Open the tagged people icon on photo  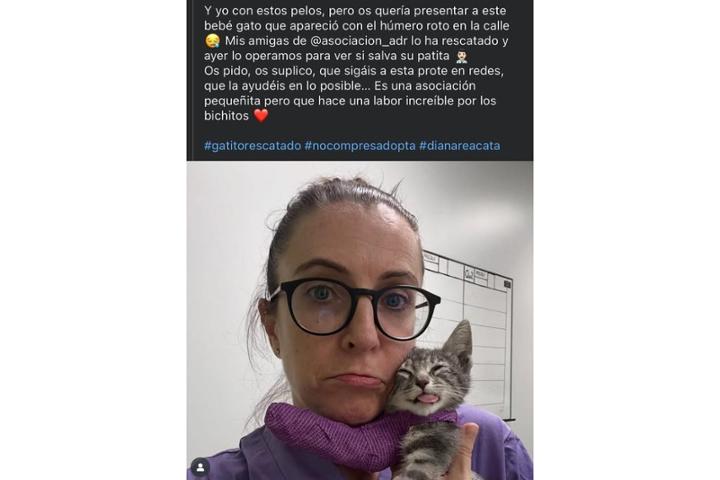pos(200,467)
